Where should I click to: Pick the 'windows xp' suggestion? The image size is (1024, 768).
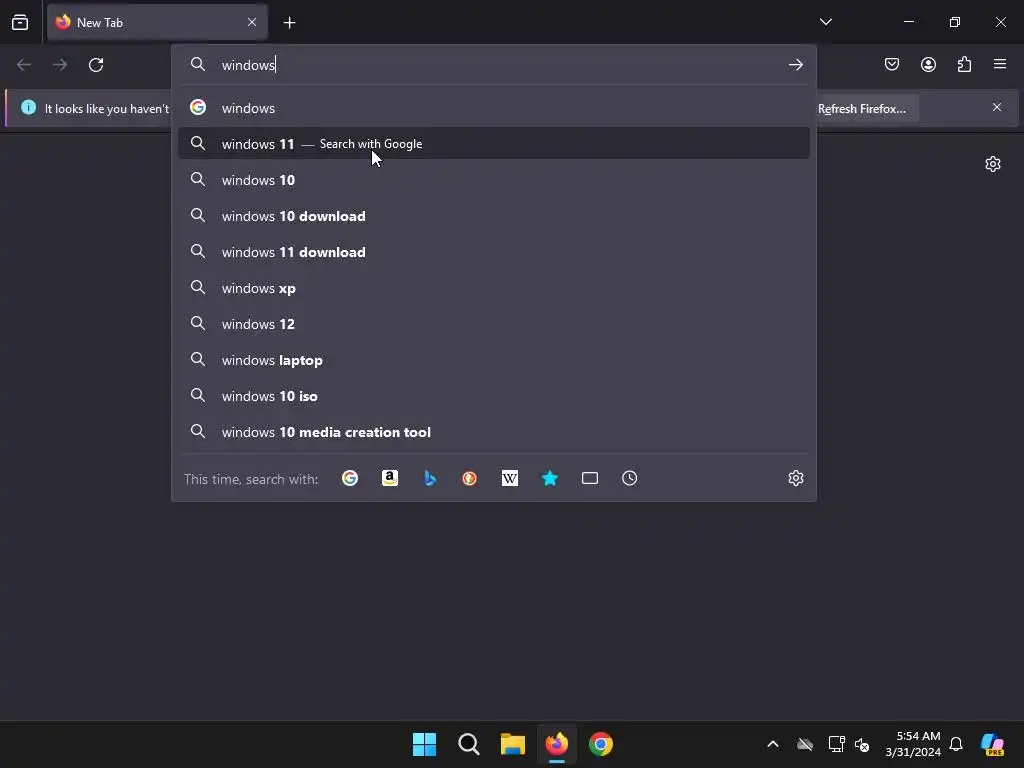494,287
